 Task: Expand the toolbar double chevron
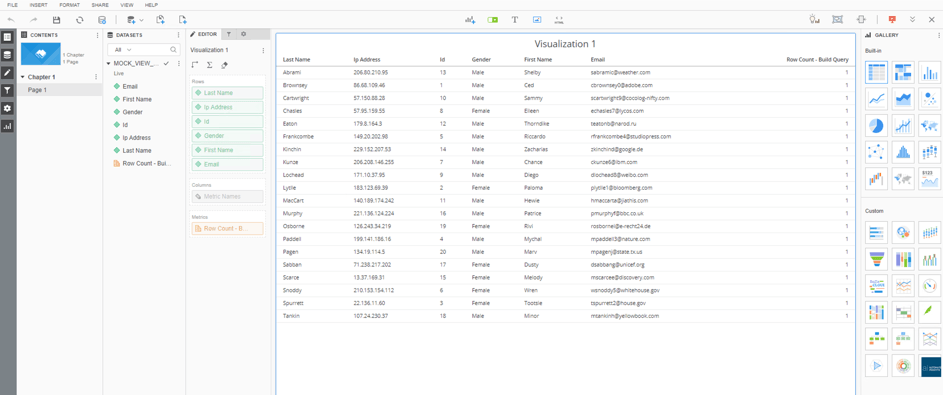click(912, 20)
